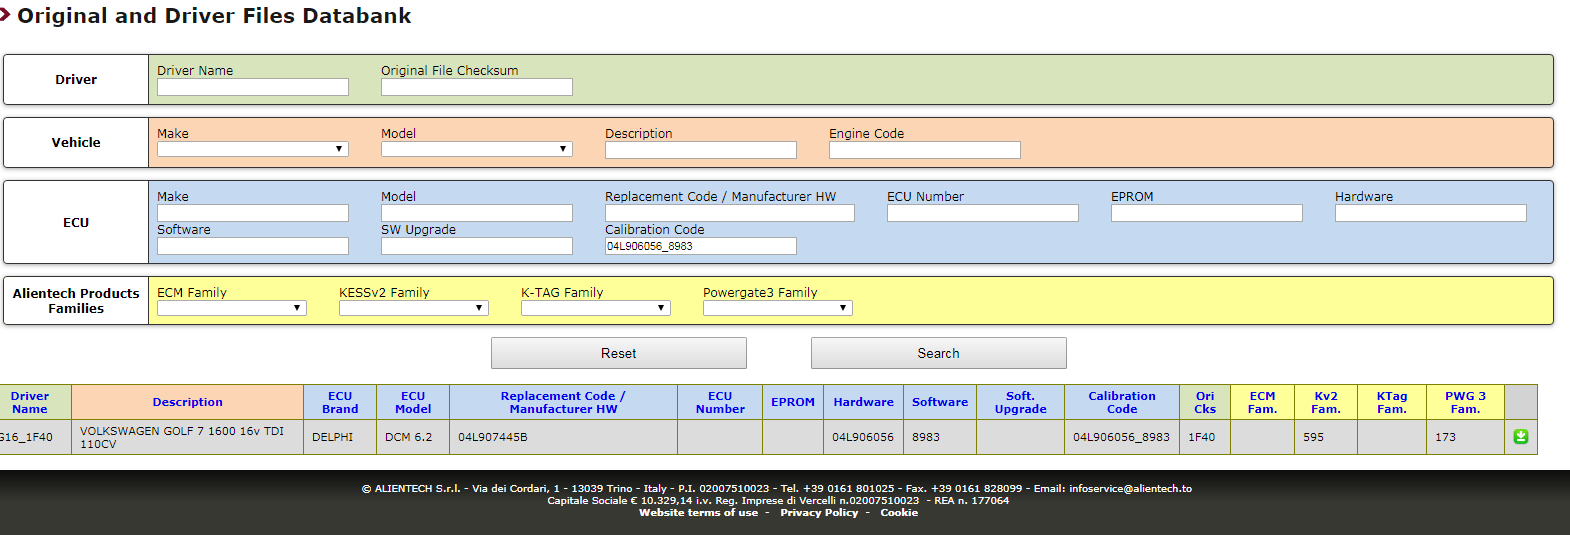Click the Engine Code input field
Screen dimensions: 1570x535
click(x=925, y=150)
